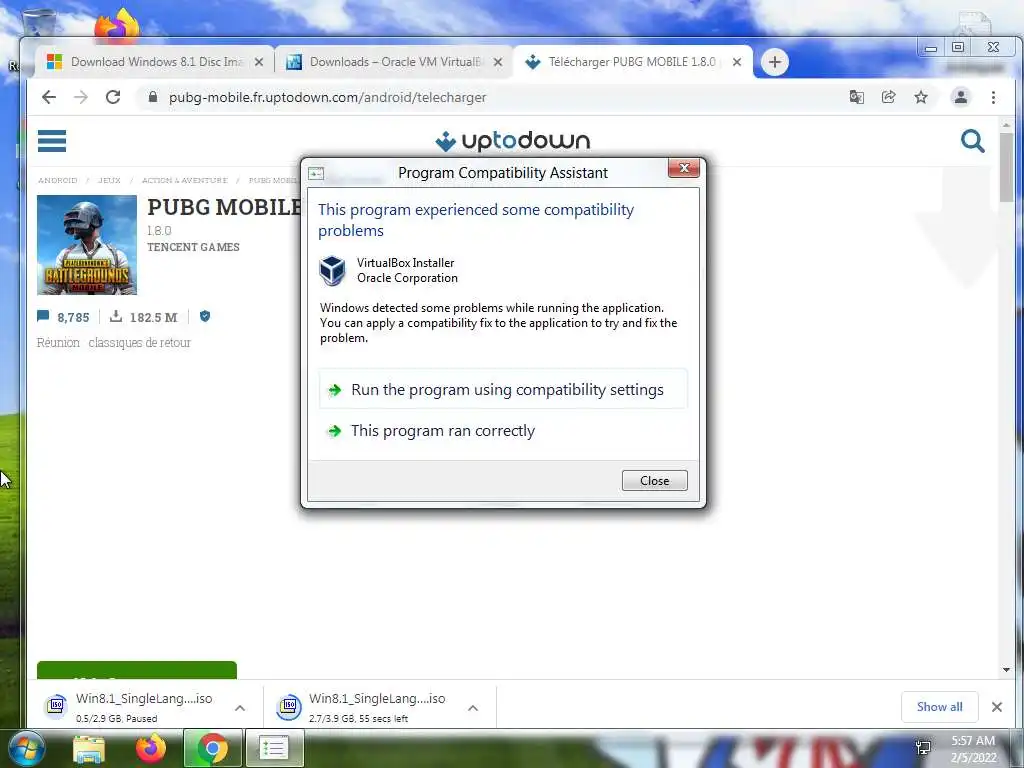1024x768 pixels.
Task: Click the JEUX breadcrumb link
Action: coord(109,180)
